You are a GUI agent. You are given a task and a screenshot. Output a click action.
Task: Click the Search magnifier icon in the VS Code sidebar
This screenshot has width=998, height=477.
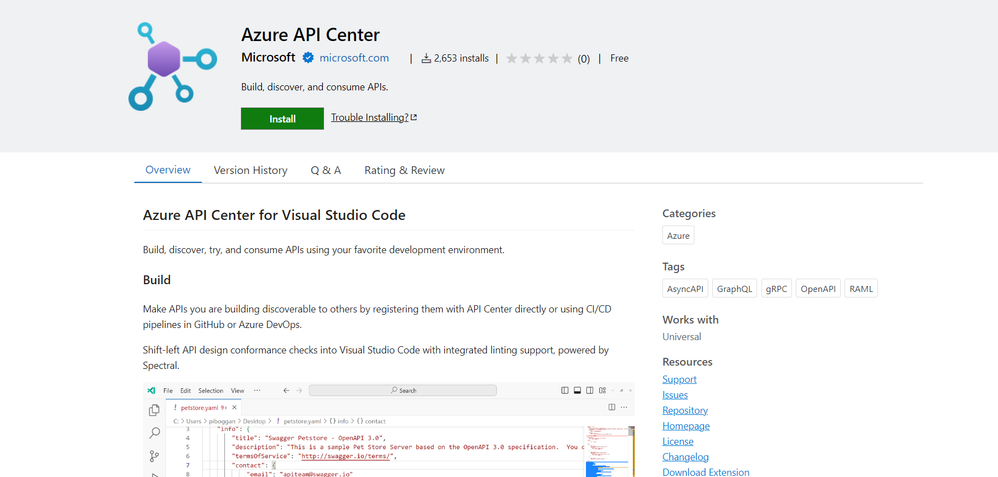coord(154,433)
